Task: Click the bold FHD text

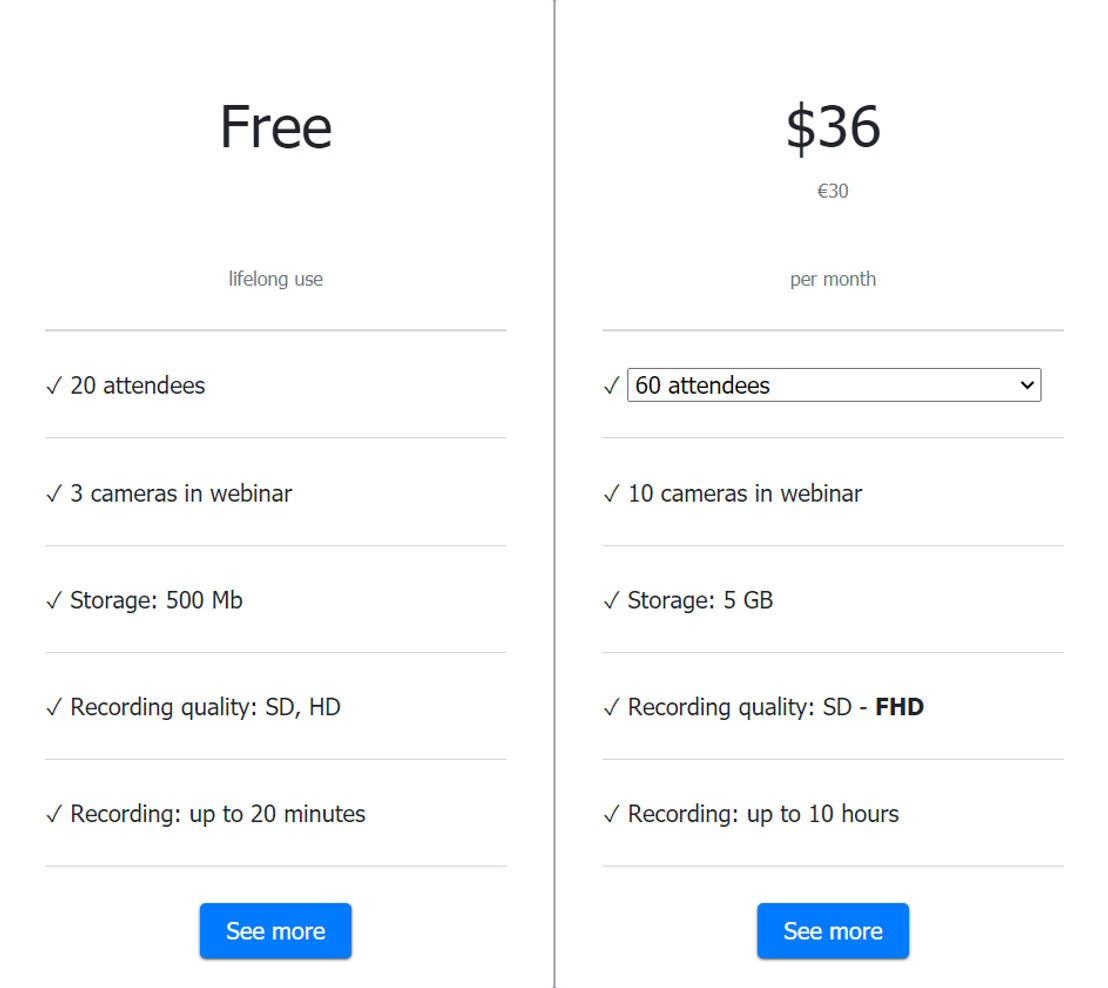Action: (899, 707)
